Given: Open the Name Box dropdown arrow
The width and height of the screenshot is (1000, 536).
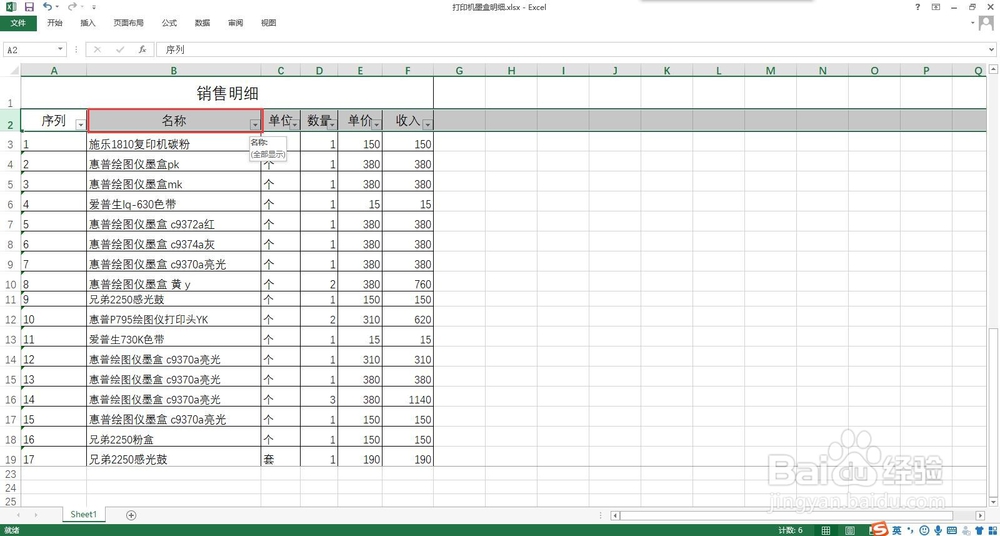Looking at the screenshot, I should [61, 49].
